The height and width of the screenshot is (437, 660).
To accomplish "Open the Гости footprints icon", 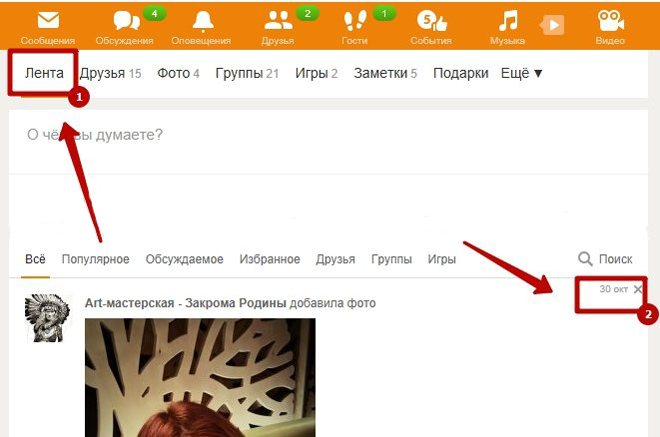I will pos(355,21).
